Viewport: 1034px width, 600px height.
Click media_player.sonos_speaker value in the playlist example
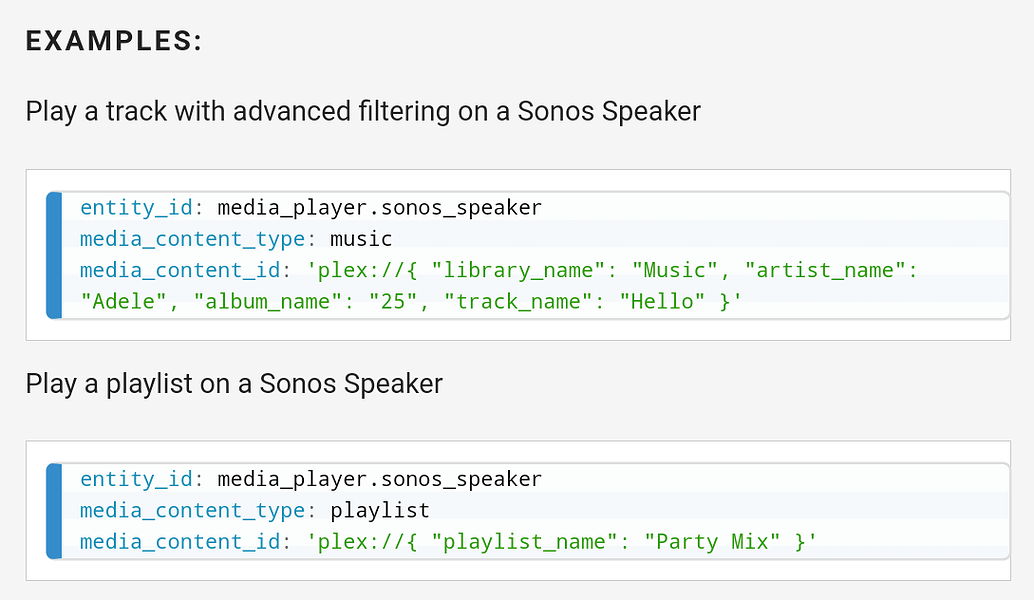(x=379, y=480)
